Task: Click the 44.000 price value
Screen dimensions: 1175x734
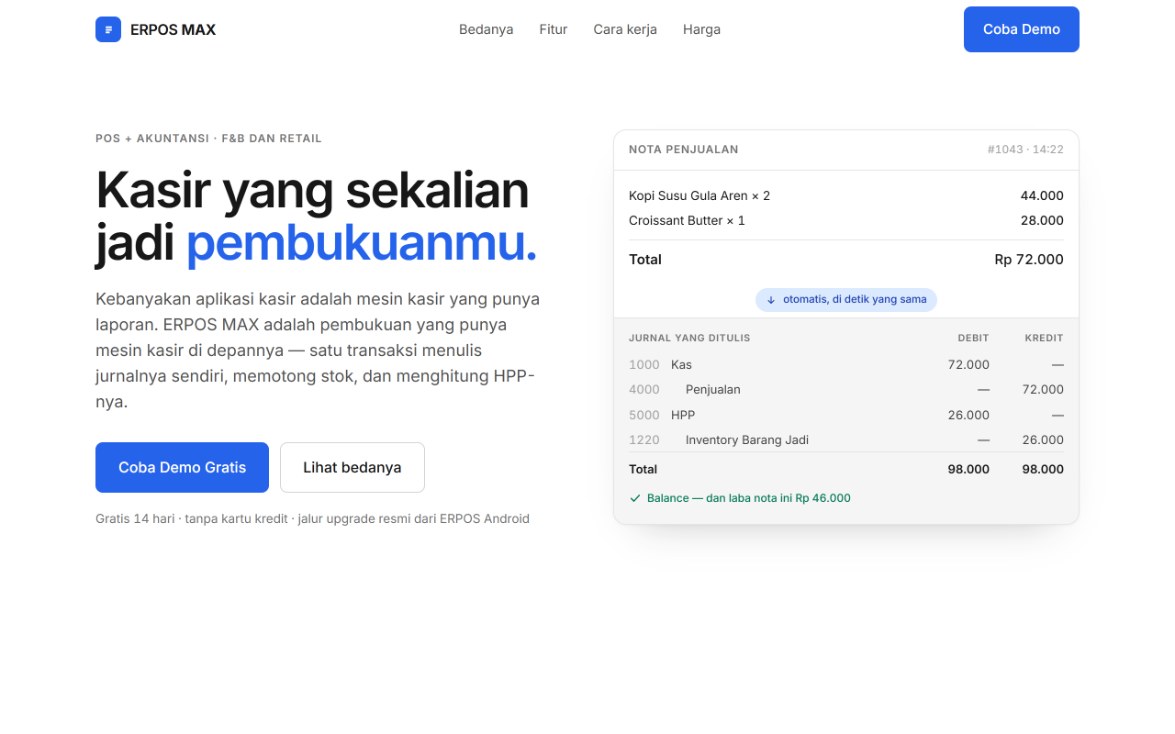Action: click(x=1042, y=196)
